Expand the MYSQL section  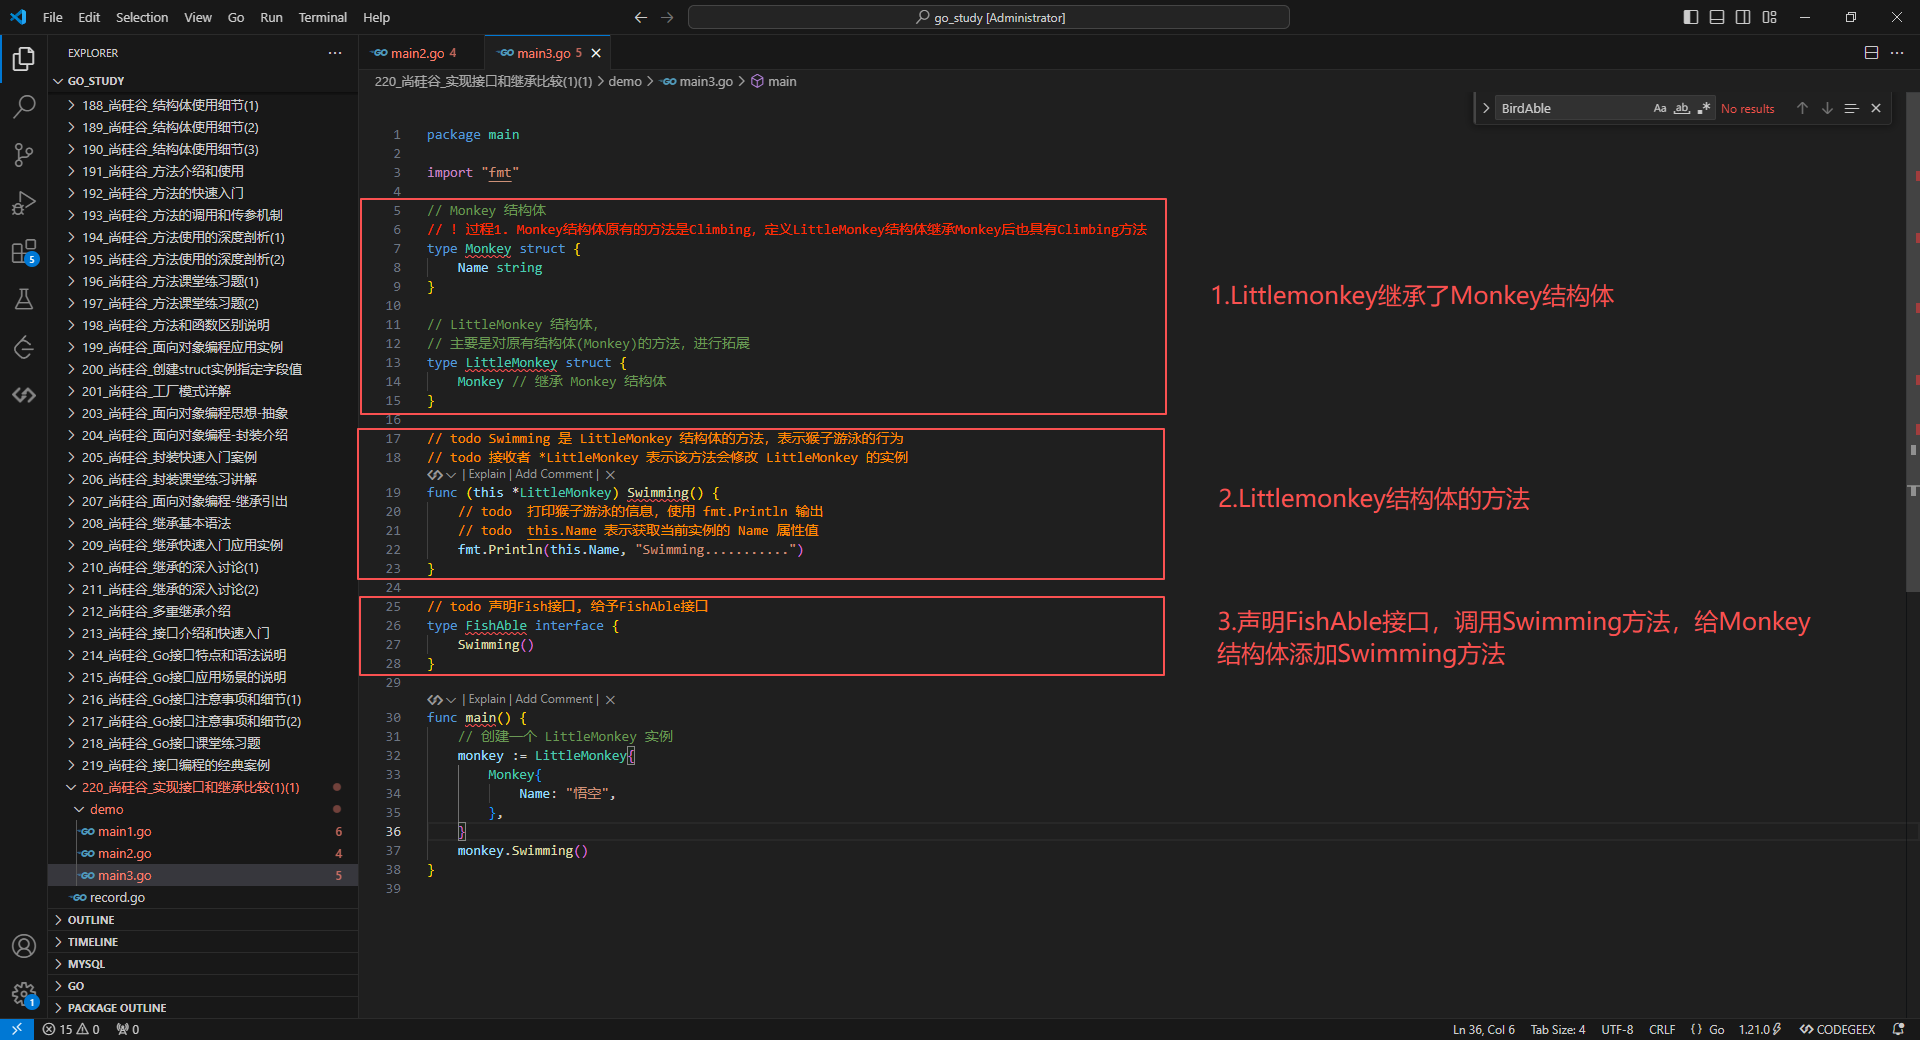point(203,964)
